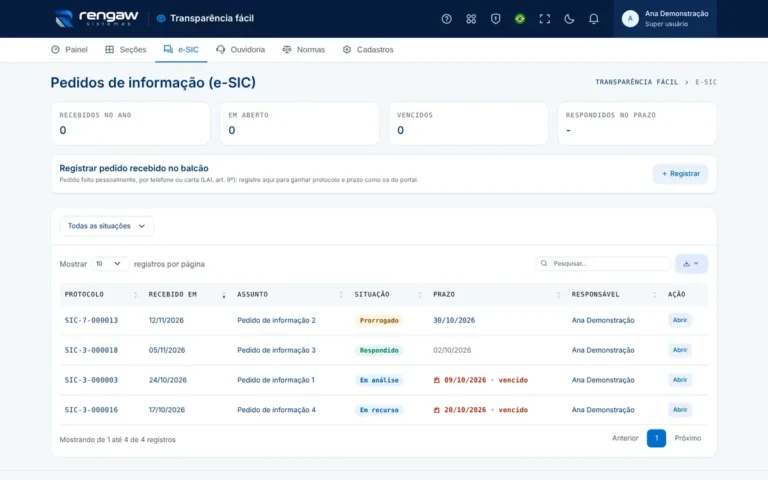Click the Recebidos no ano card
Viewport: 768px width, 480px height.
coord(130,123)
